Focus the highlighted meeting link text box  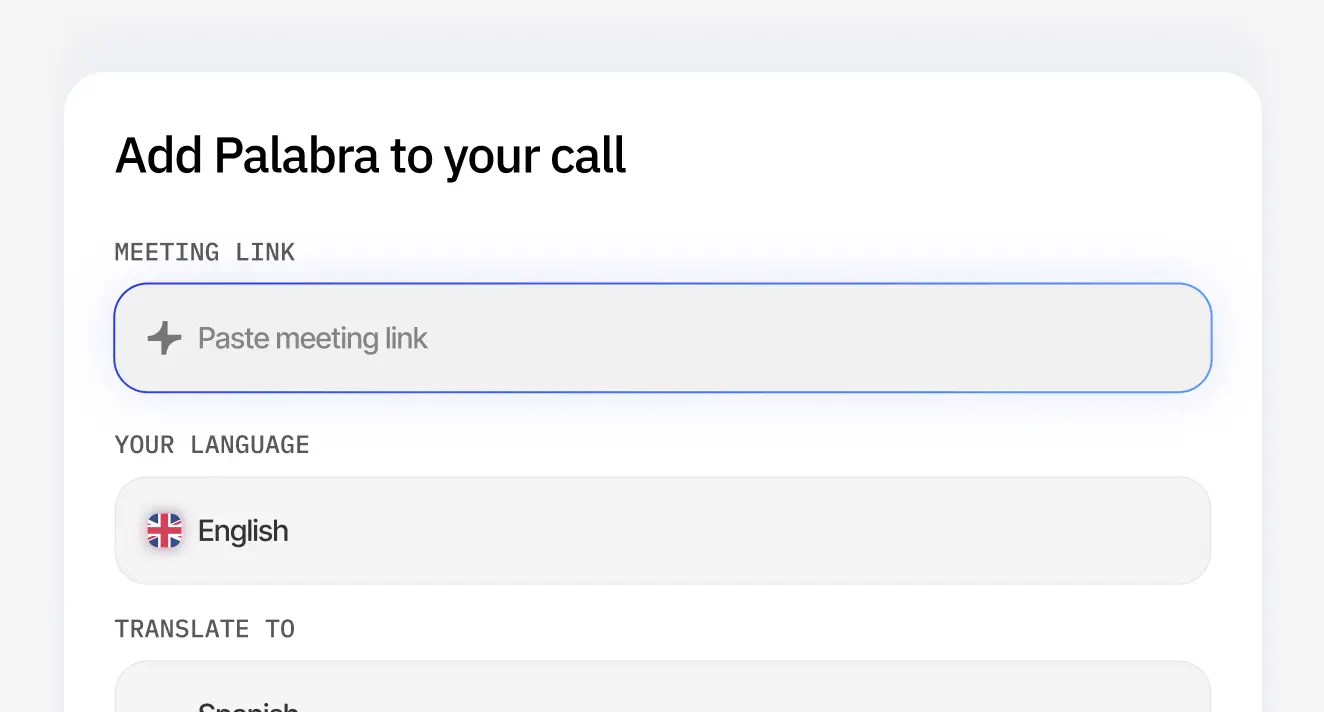coord(662,337)
